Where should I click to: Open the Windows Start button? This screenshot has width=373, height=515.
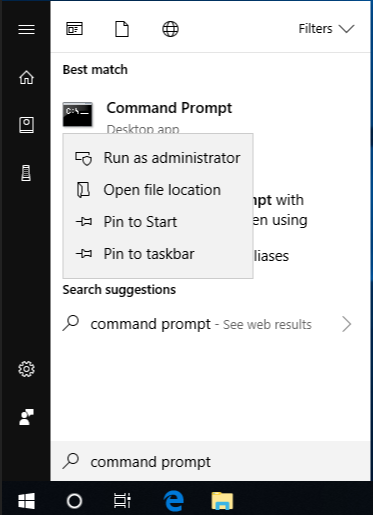click(26, 501)
